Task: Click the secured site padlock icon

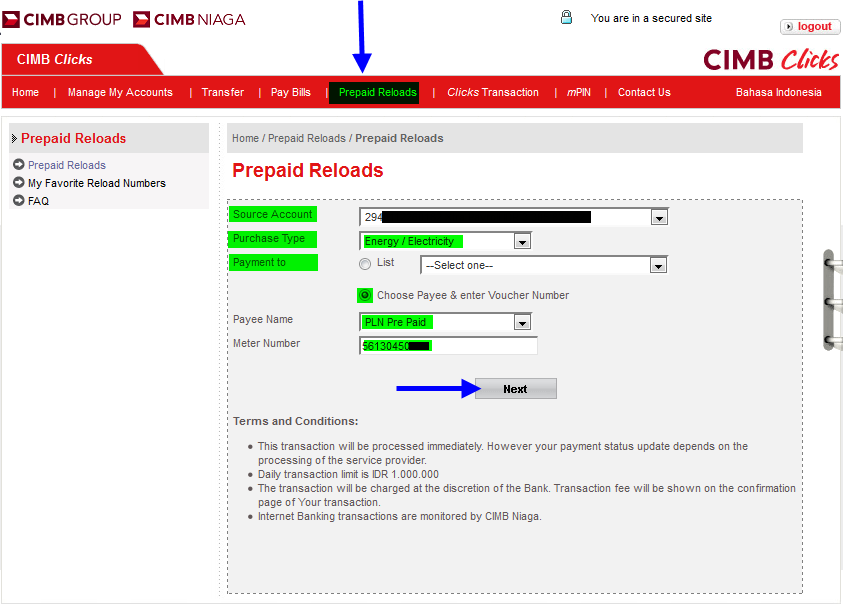Action: point(566,17)
